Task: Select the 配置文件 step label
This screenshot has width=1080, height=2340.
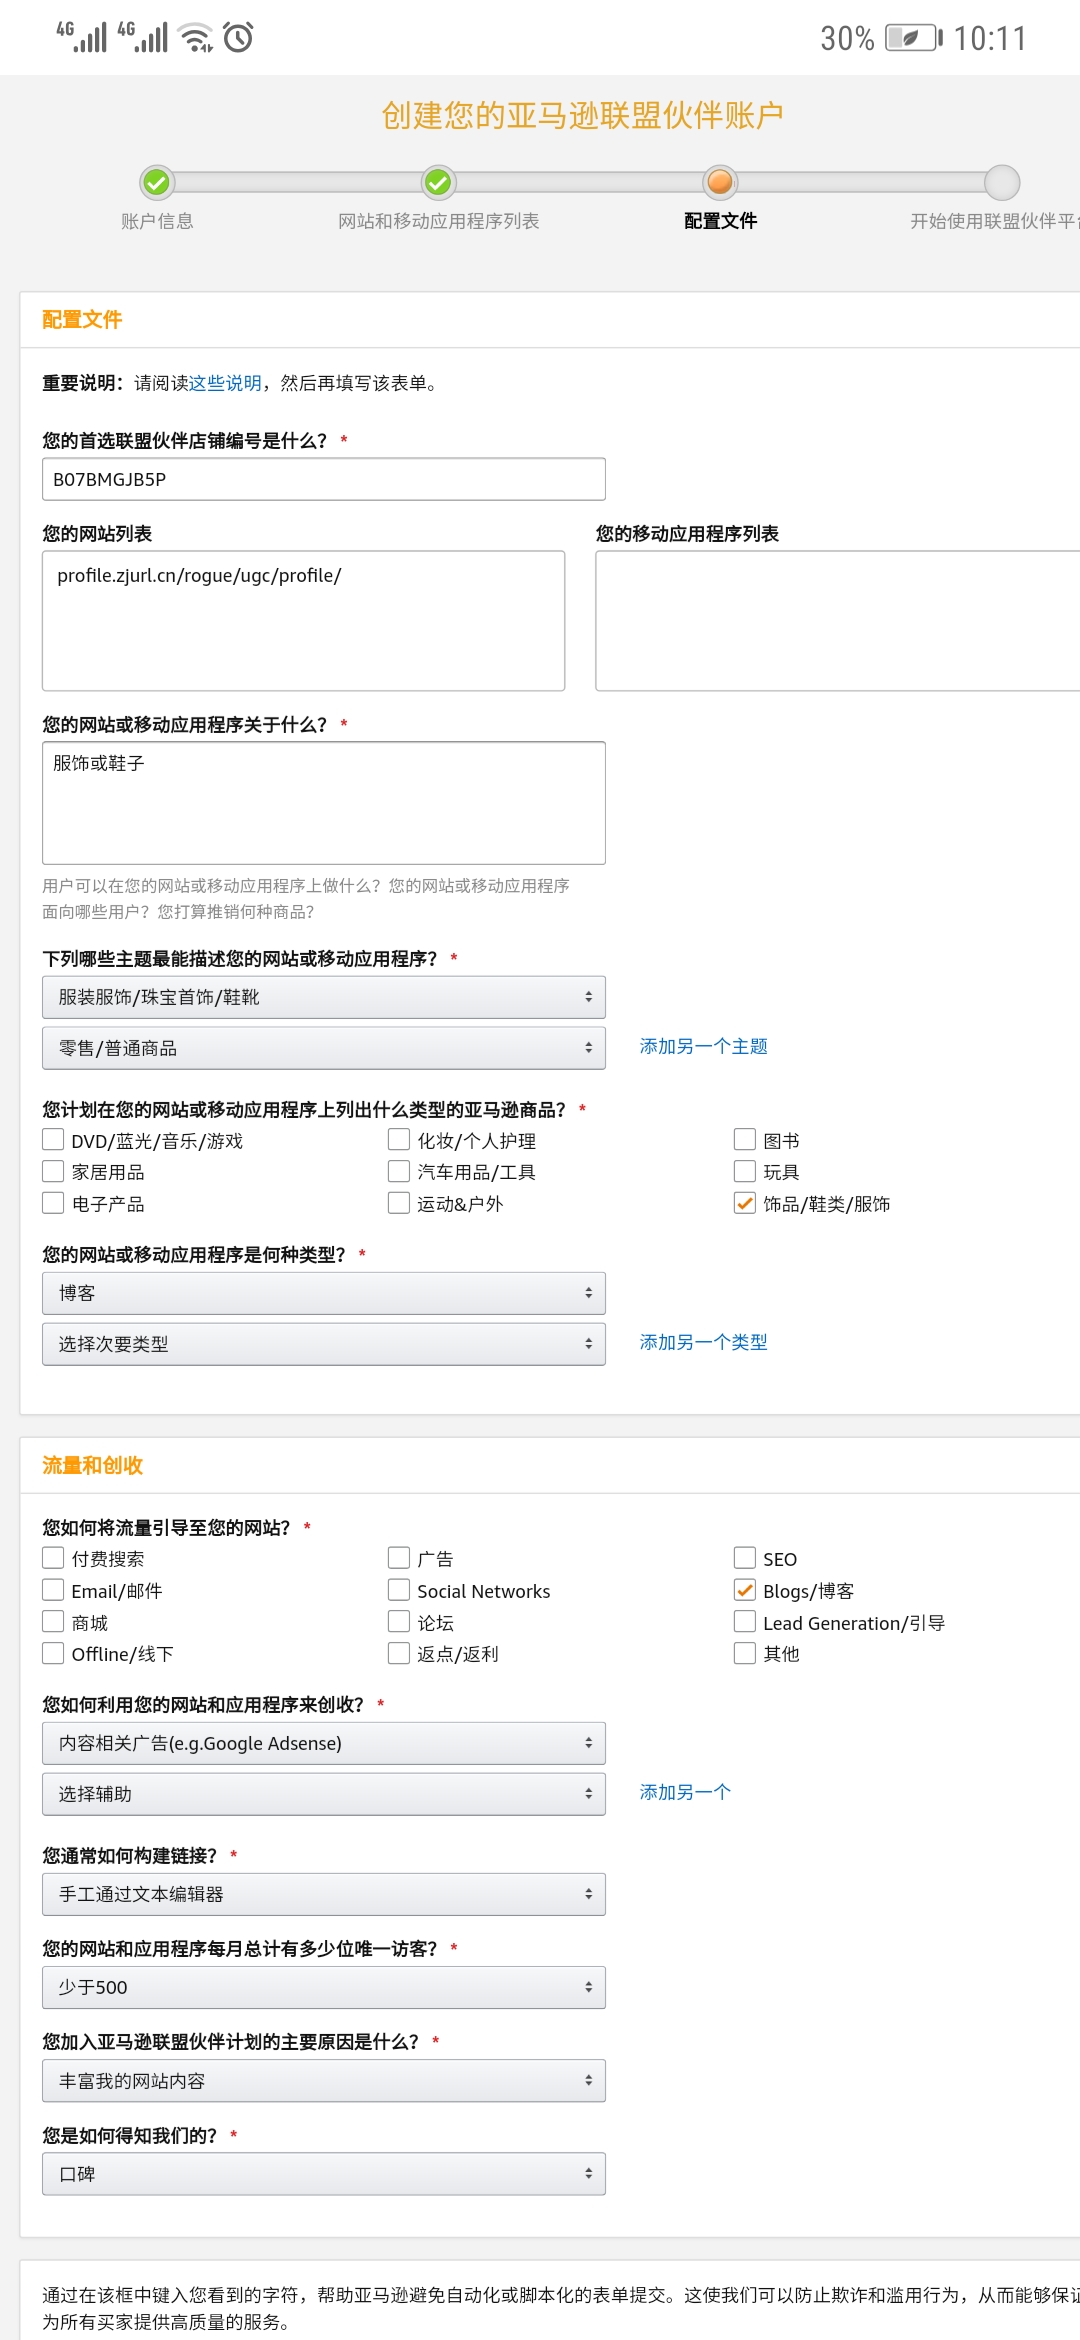Action: 720,221
